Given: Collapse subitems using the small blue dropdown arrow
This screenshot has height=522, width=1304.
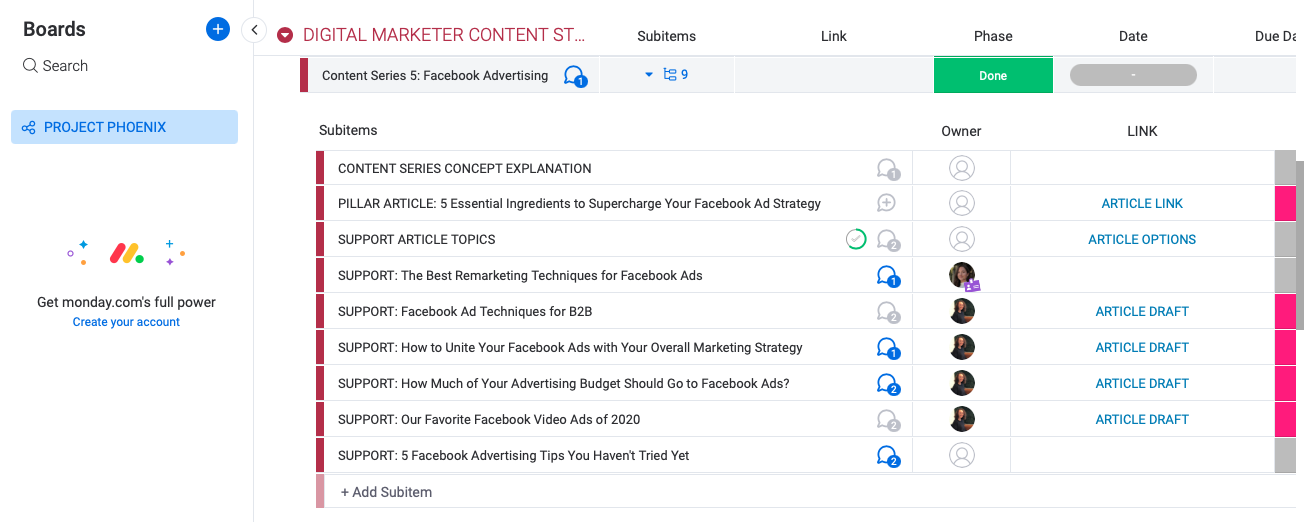Looking at the screenshot, I should (648, 75).
